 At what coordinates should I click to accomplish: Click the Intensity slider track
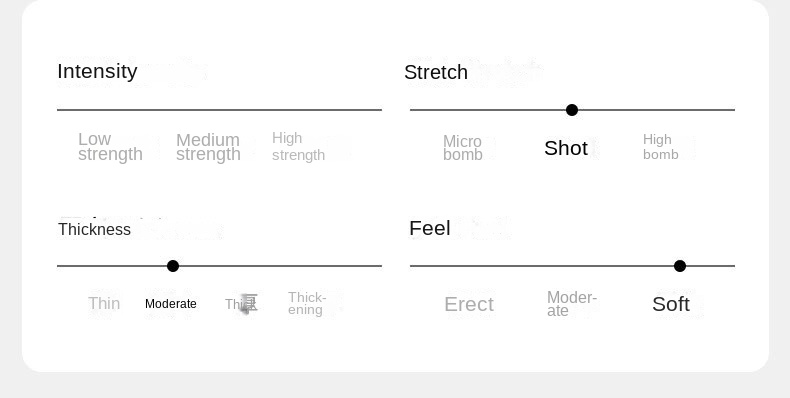point(219,109)
